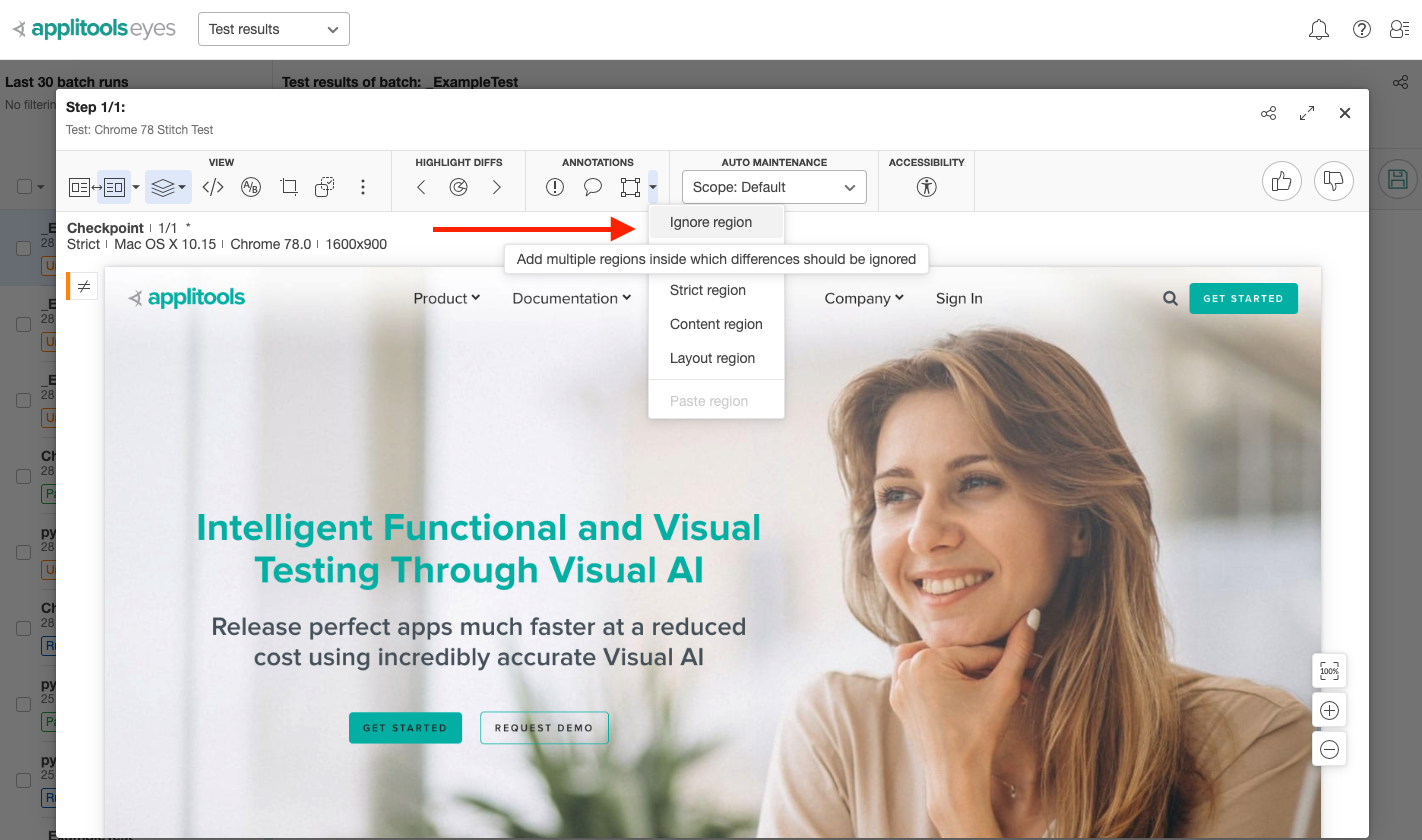Viewport: 1422px width, 840px height.
Task: Click the Paste region menu entry
Action: (716, 401)
